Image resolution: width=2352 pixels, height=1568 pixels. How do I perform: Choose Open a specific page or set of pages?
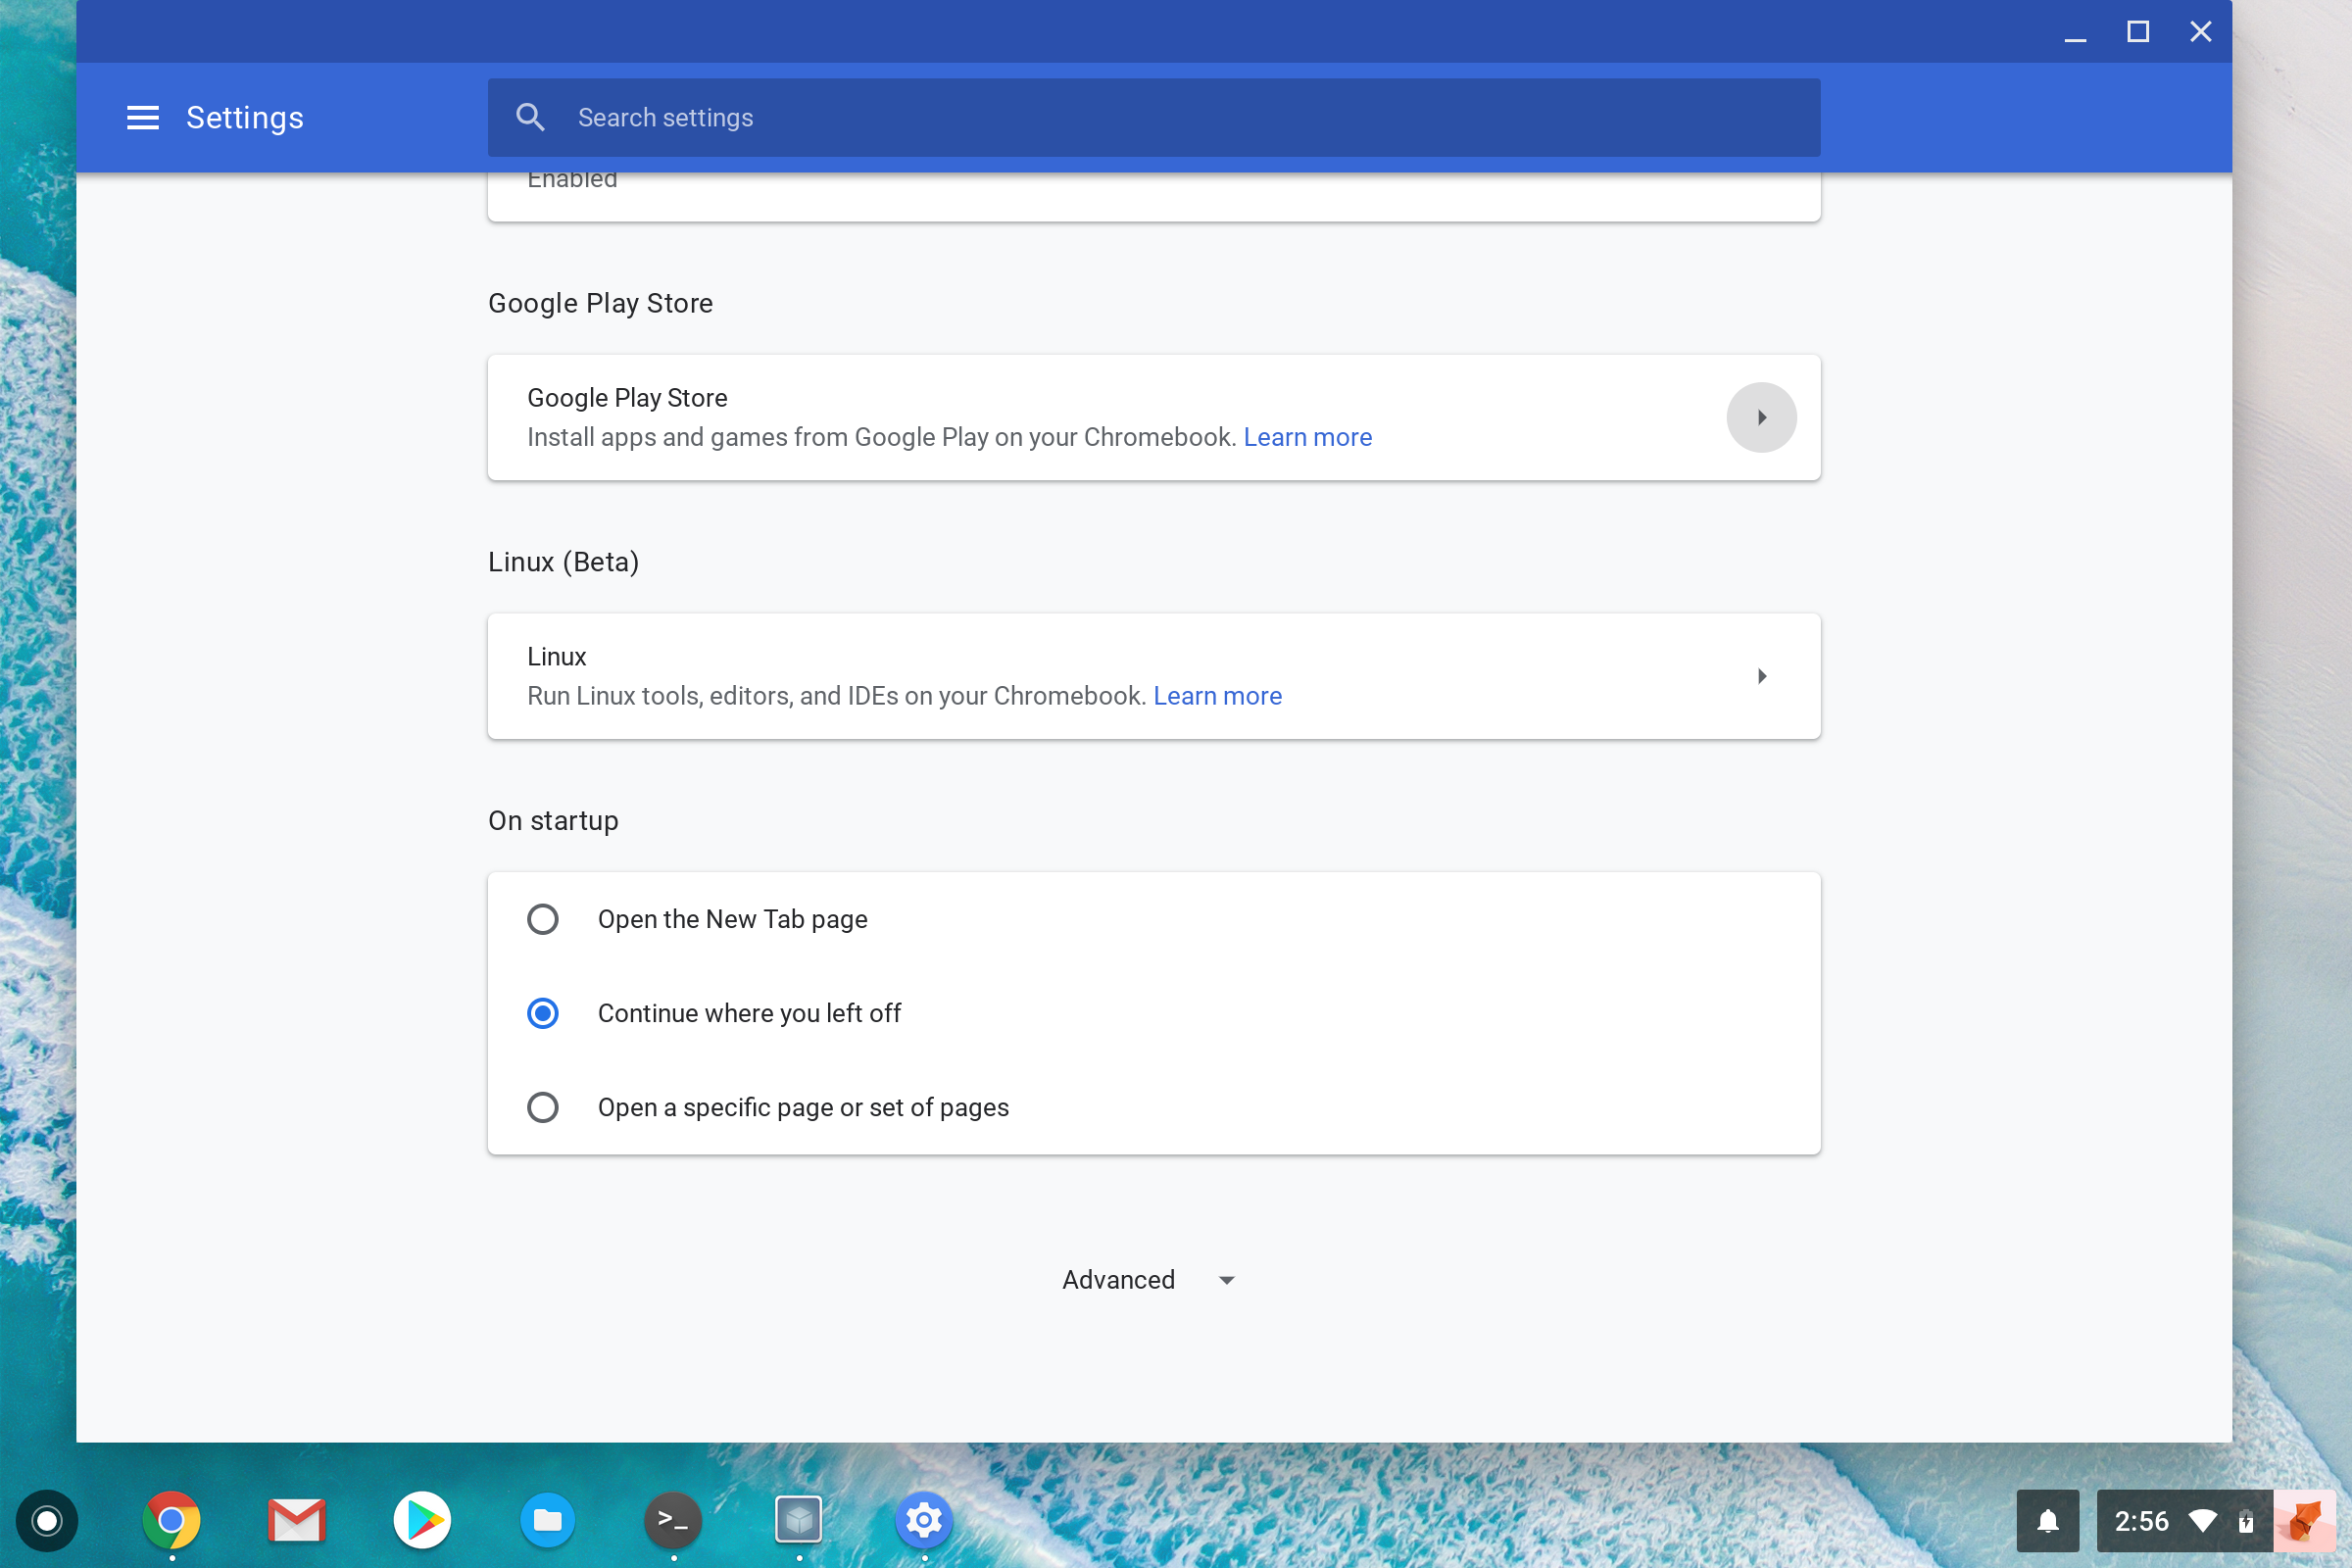[x=543, y=1107]
